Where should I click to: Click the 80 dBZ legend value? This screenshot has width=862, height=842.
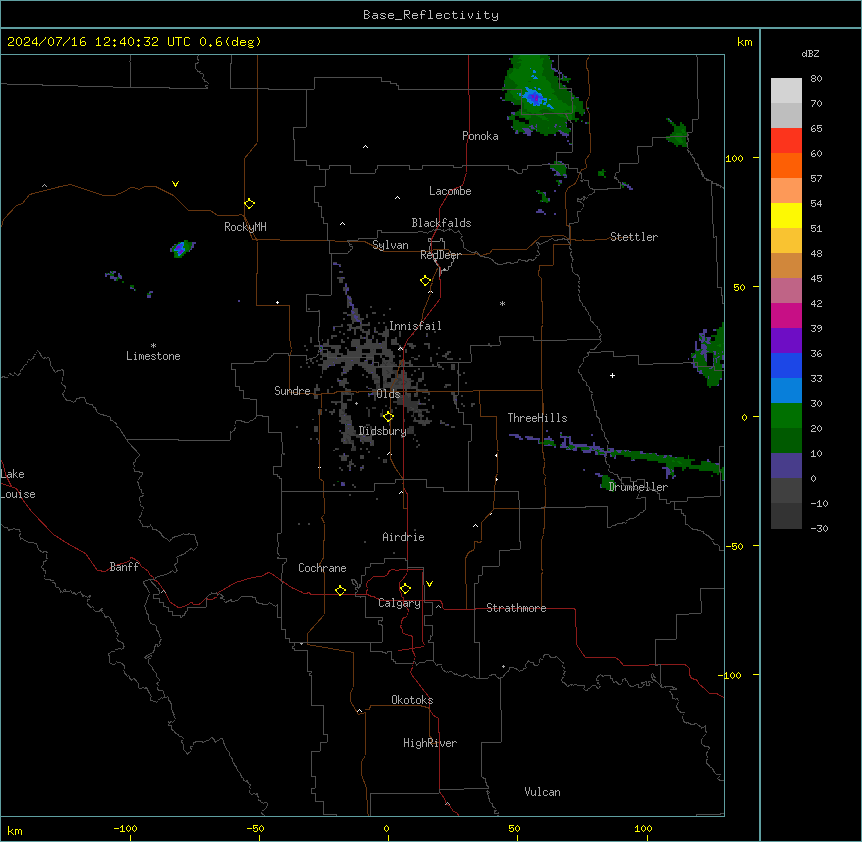point(816,79)
